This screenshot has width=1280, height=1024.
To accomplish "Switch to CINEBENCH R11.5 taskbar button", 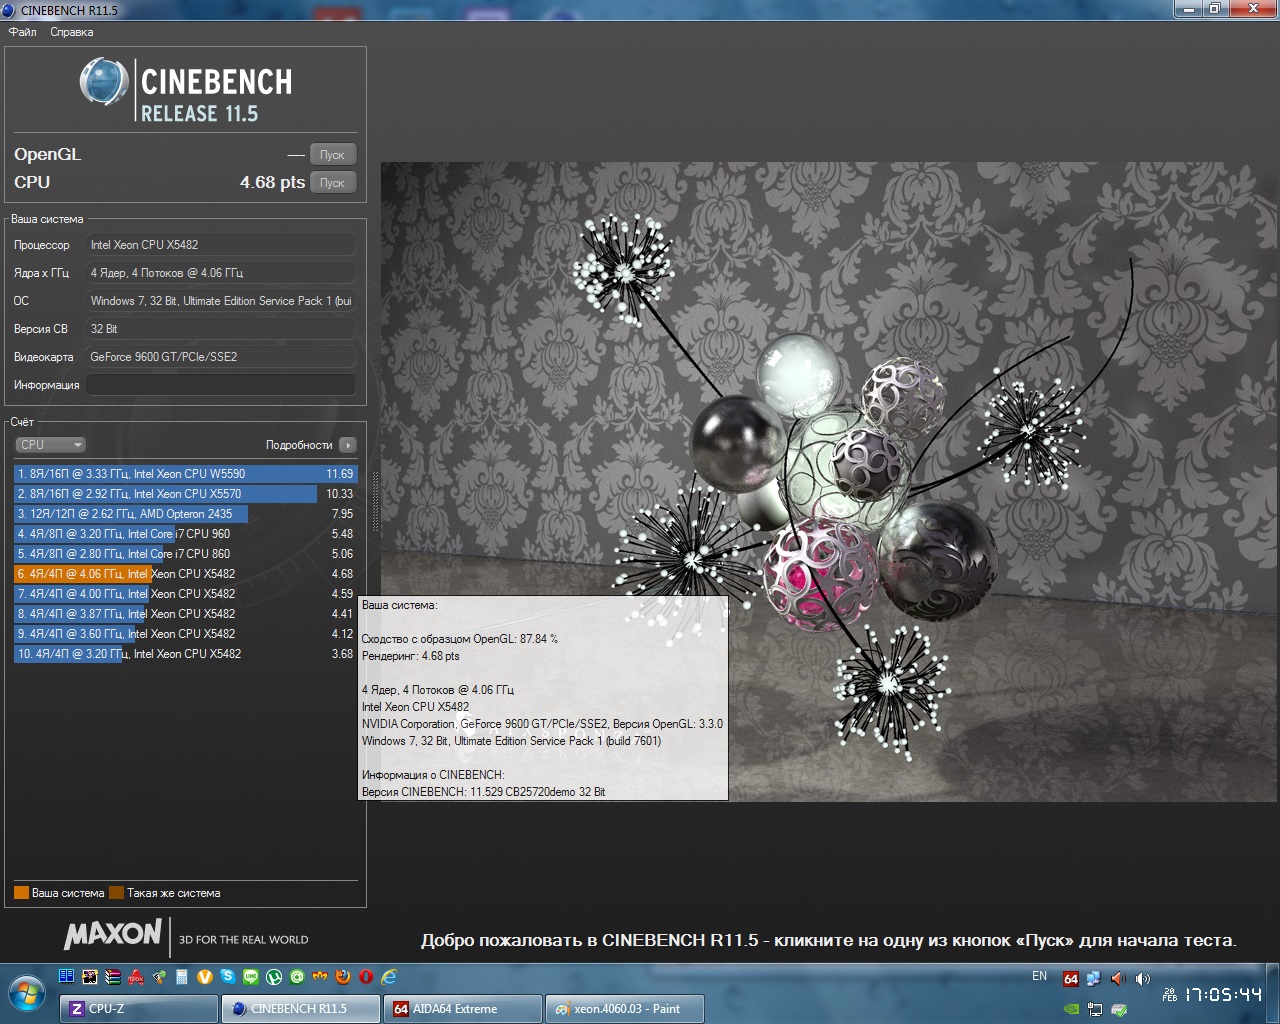I will pyautogui.click(x=301, y=1009).
